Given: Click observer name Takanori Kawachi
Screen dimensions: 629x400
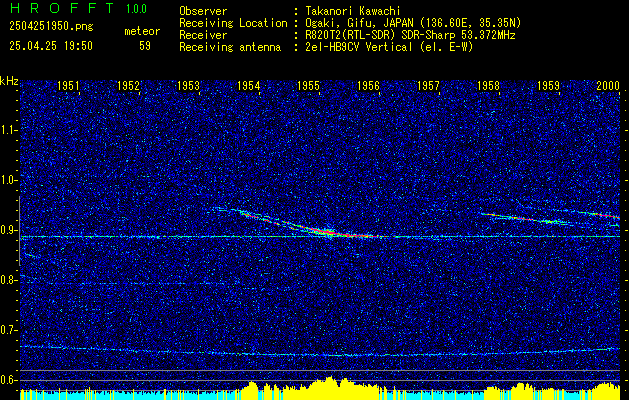Looking at the screenshot, I should point(353,11).
